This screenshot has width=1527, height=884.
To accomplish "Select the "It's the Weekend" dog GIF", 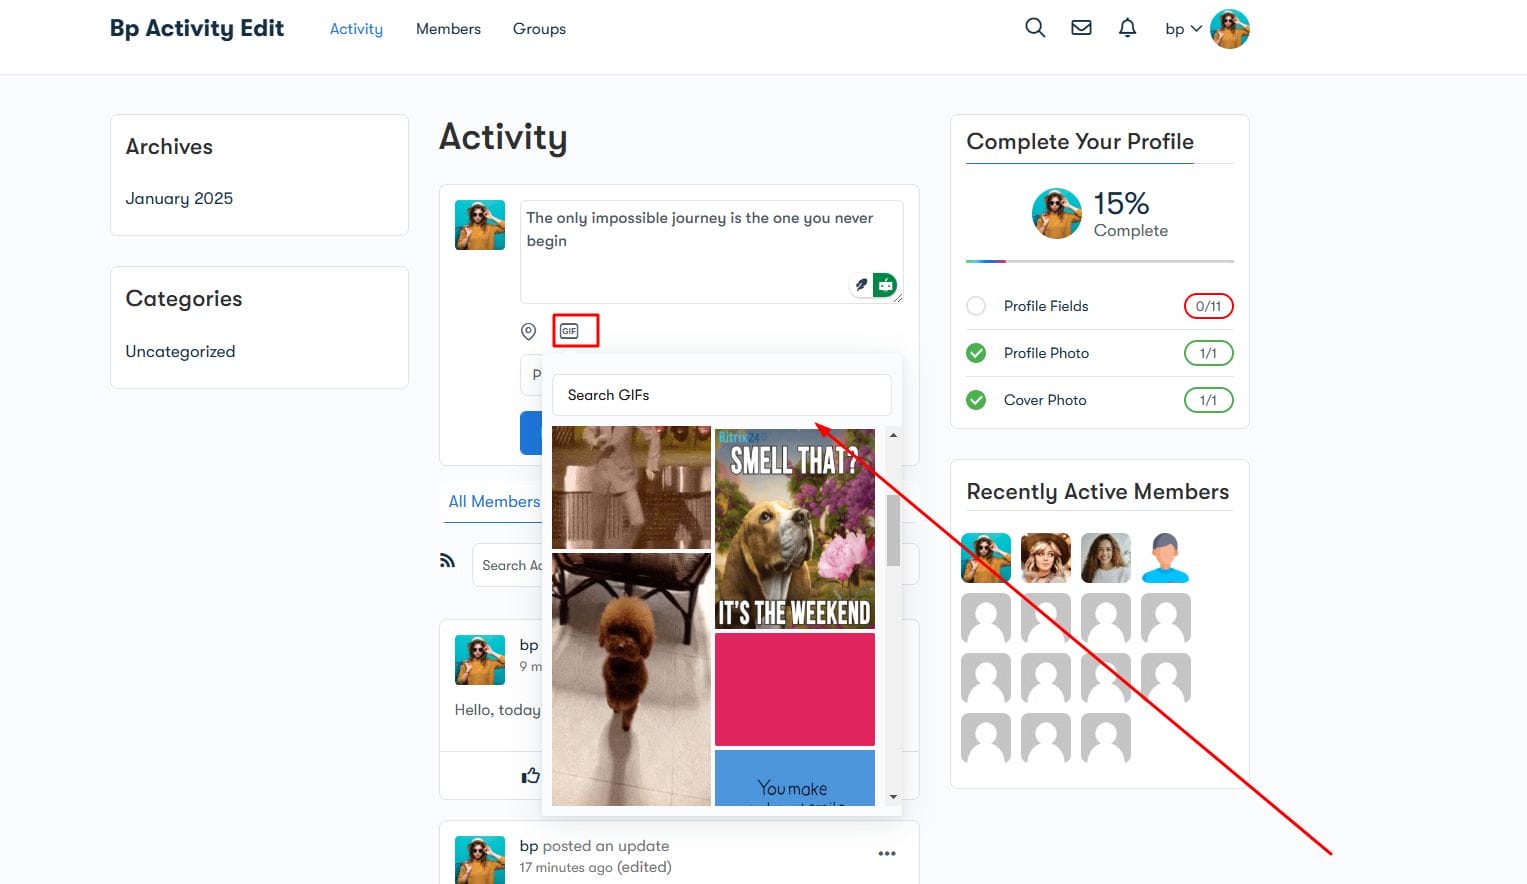I will click(x=795, y=528).
